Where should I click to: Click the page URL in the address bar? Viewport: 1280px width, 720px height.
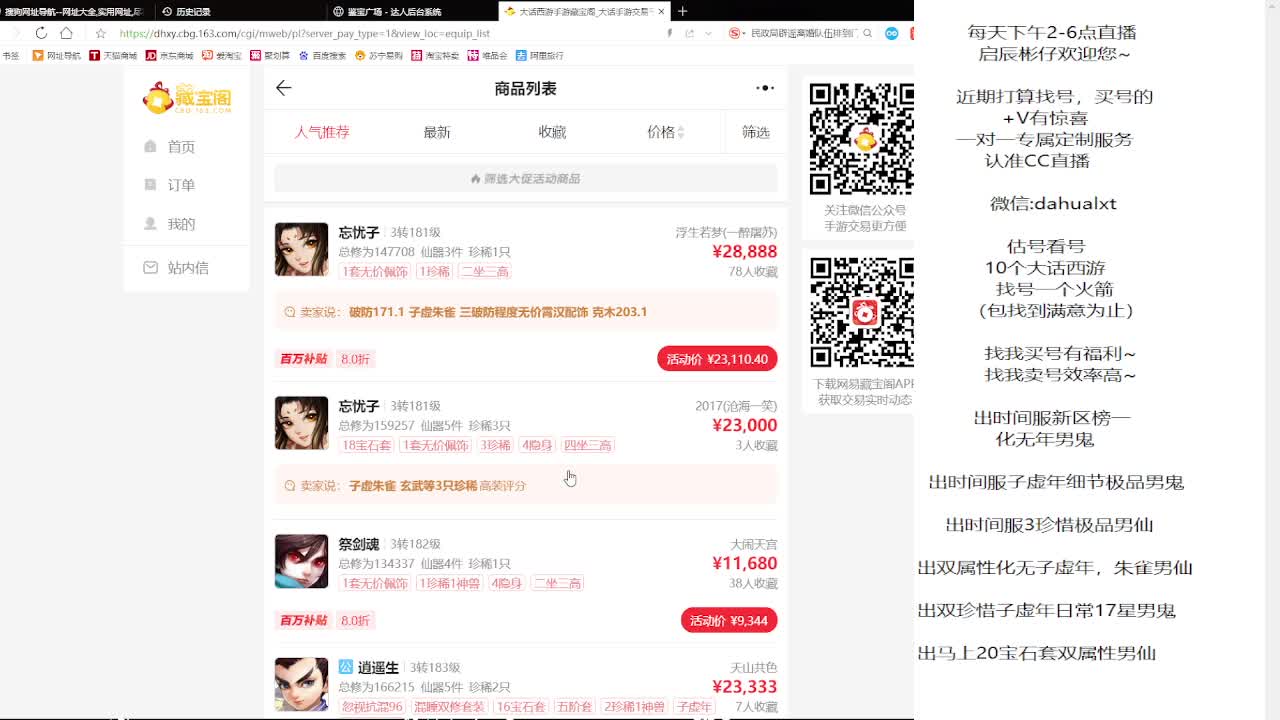click(305, 33)
